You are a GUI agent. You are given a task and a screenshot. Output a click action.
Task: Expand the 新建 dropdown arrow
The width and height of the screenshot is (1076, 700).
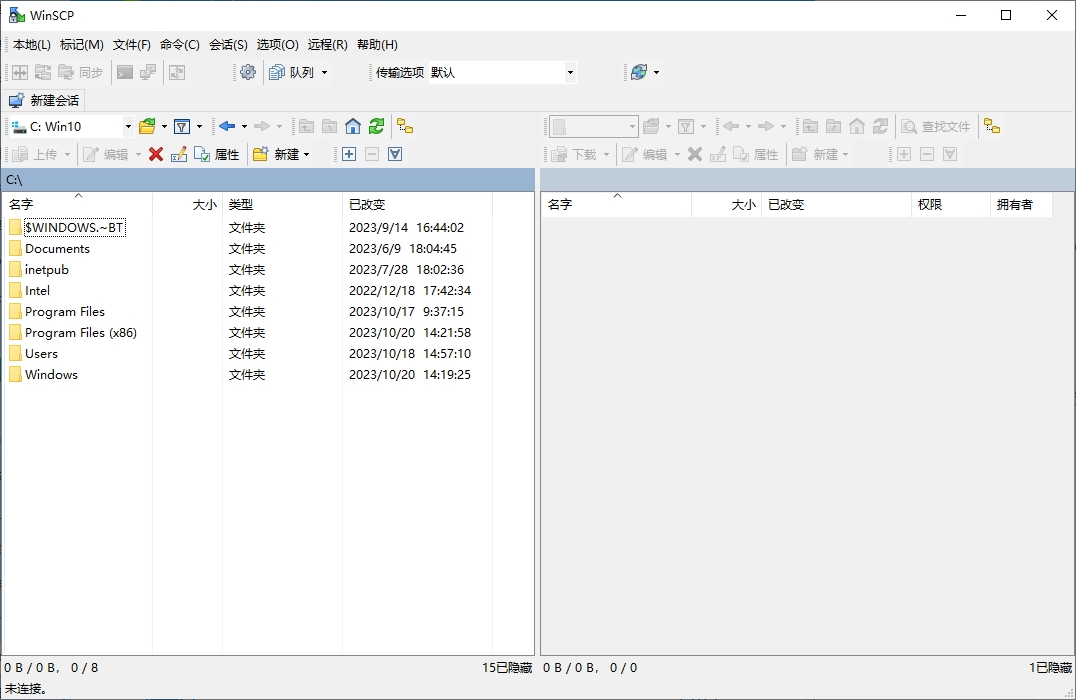pos(306,153)
